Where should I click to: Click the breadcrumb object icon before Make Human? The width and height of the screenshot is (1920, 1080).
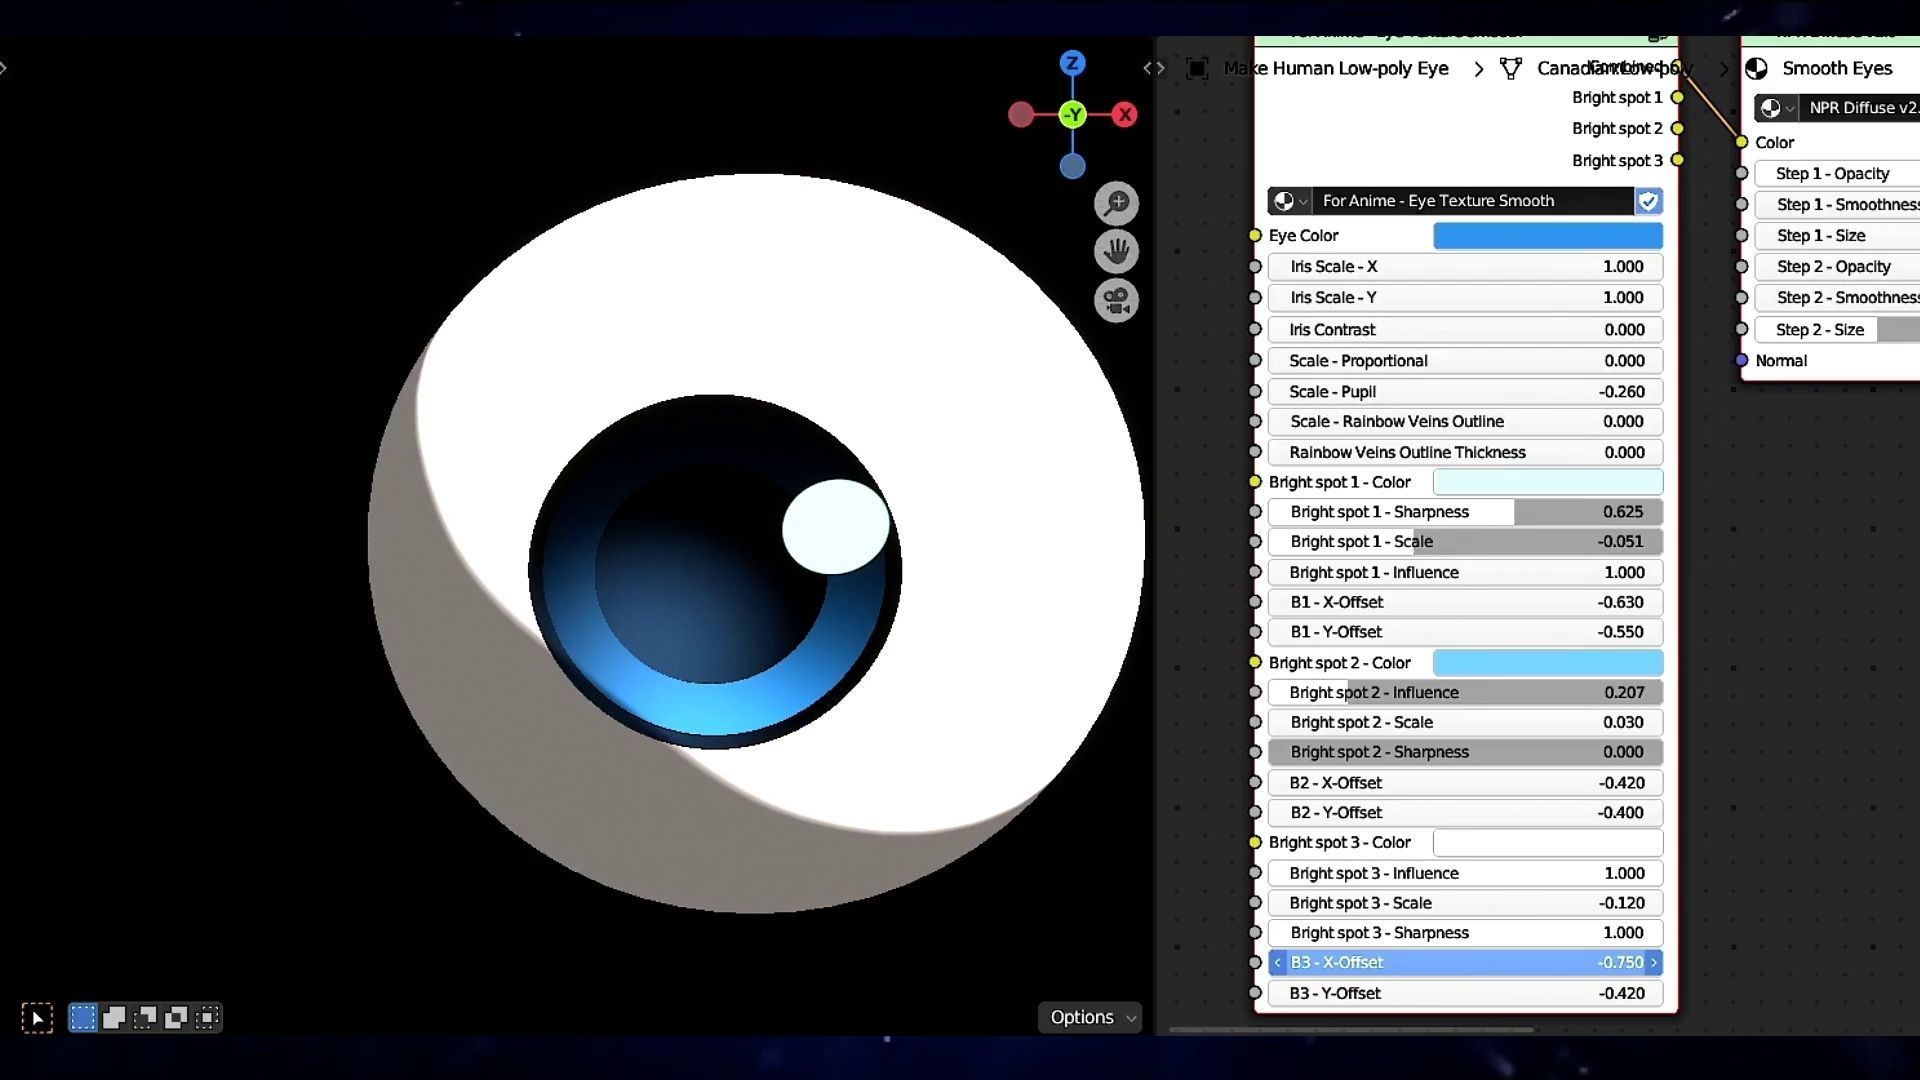pyautogui.click(x=1197, y=68)
